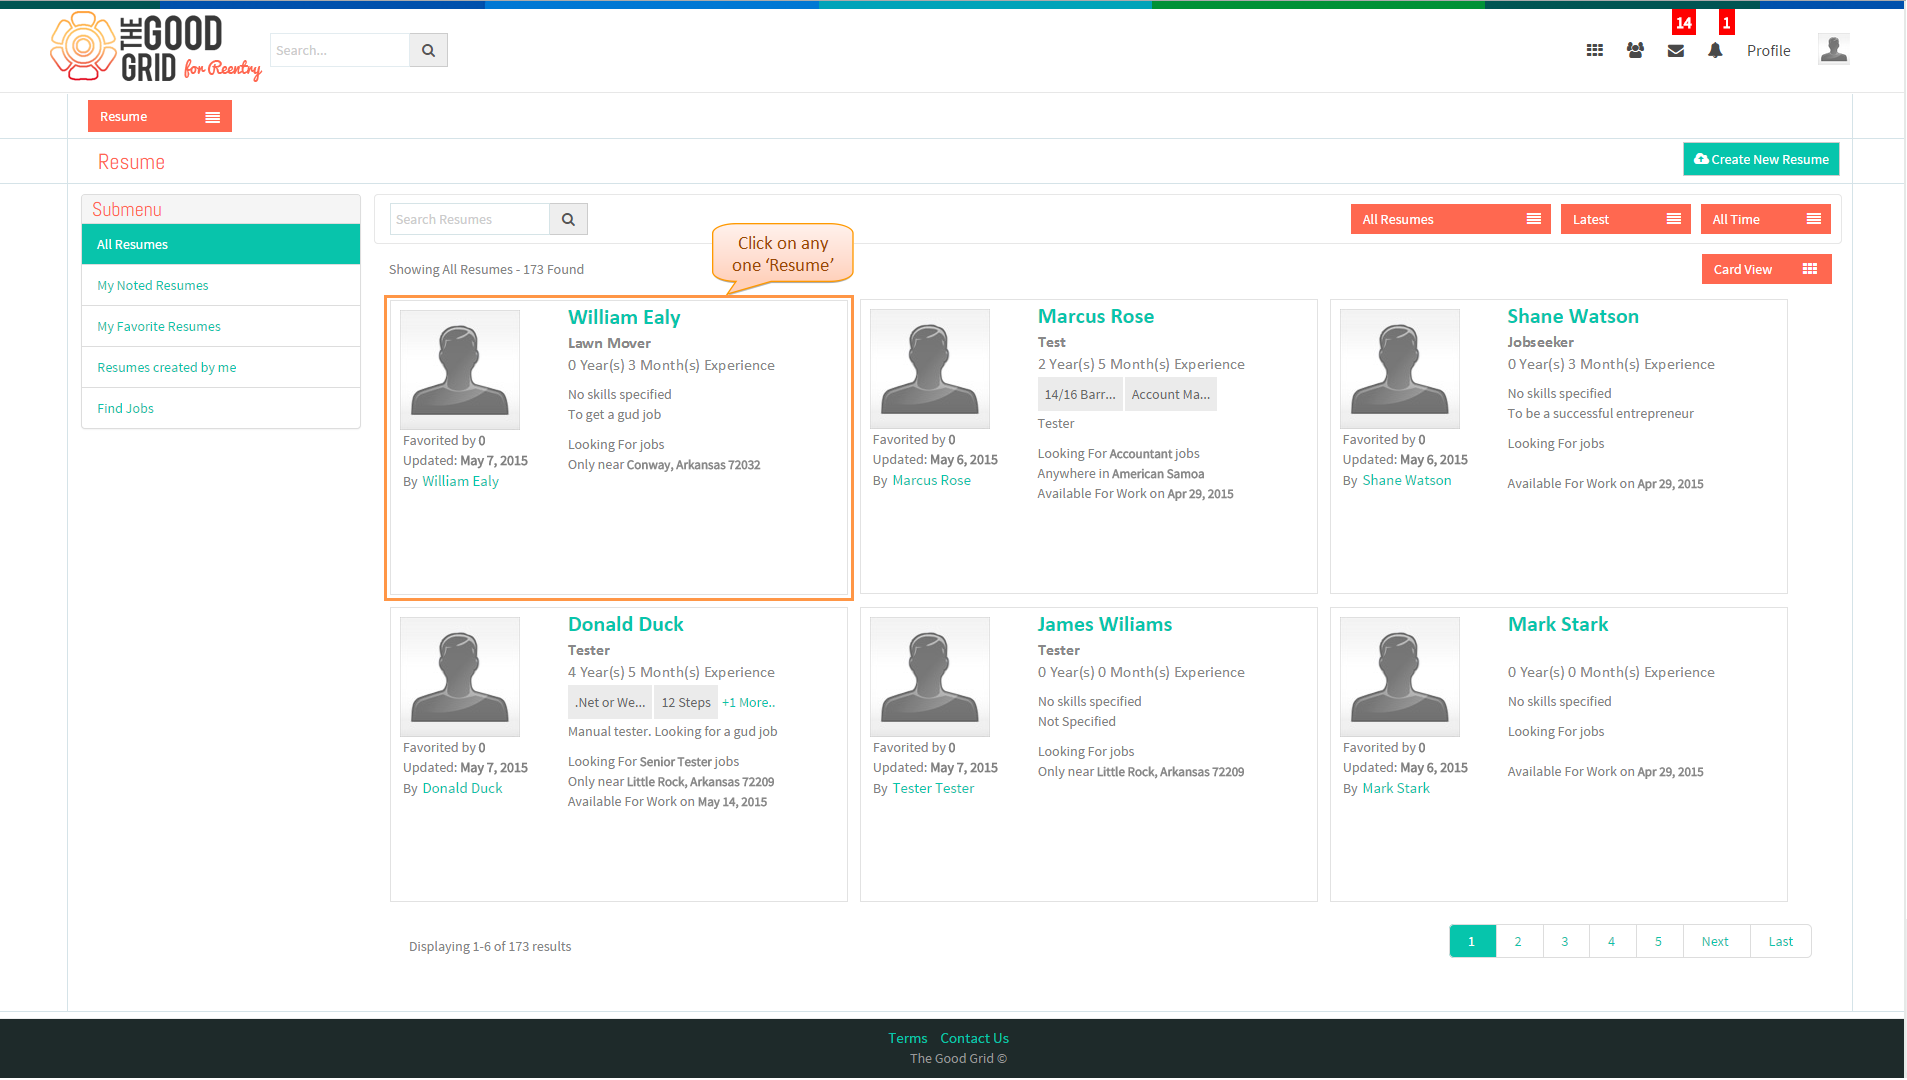Open the messages envelope icon

[x=1676, y=50]
